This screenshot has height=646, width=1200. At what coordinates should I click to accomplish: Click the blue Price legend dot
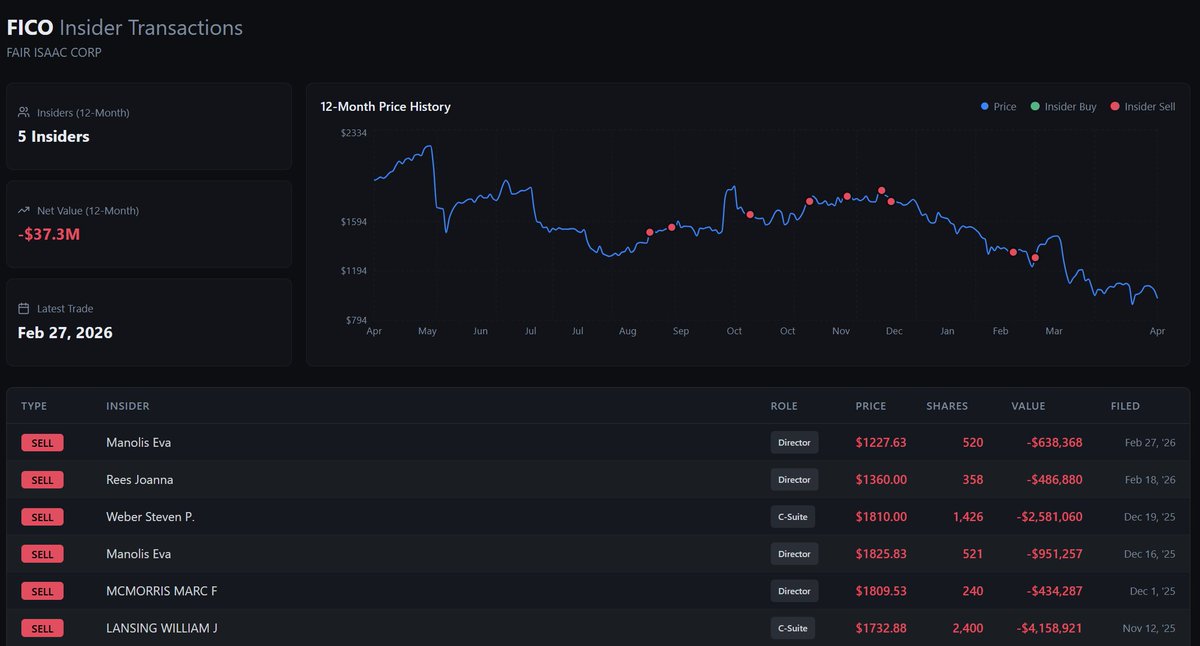pos(985,106)
